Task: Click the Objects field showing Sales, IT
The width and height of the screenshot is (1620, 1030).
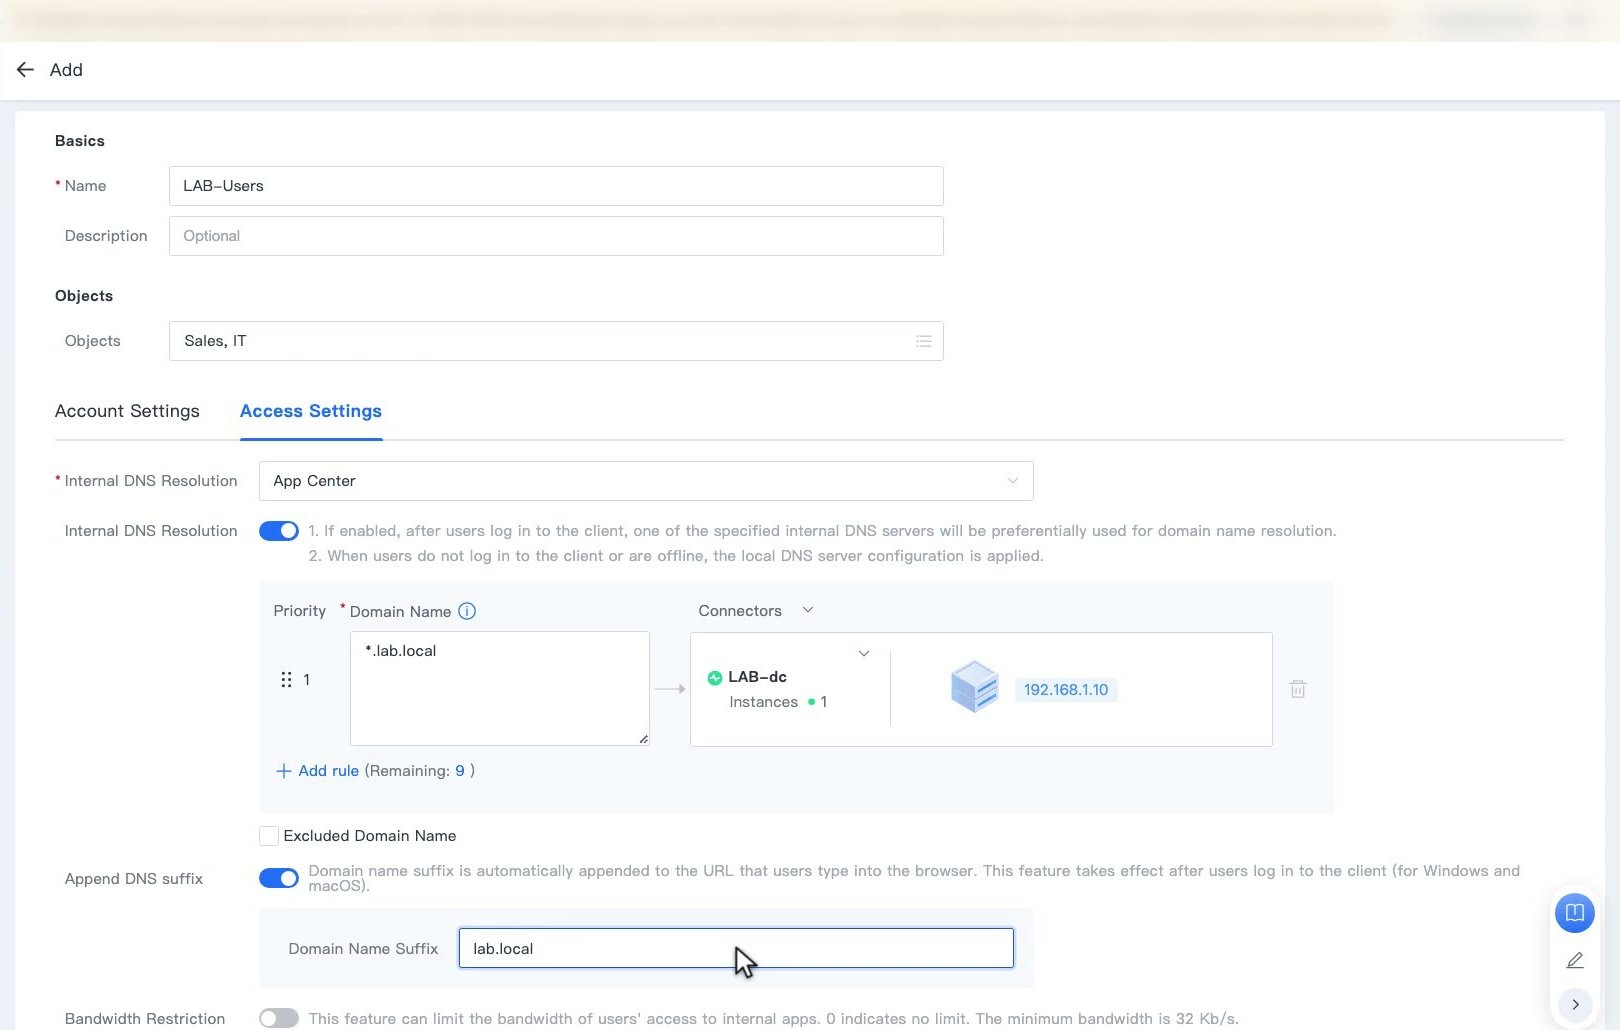Action: (556, 341)
